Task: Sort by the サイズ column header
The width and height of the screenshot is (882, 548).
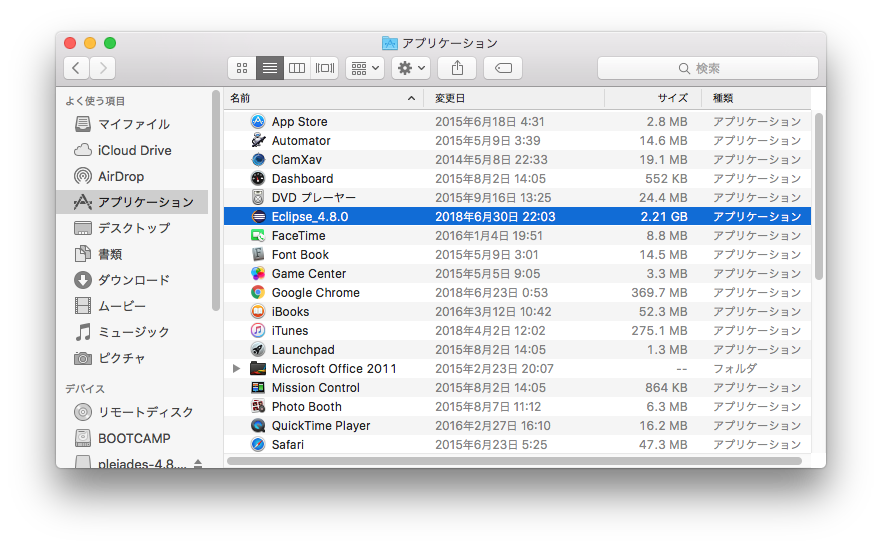Action: coord(671,98)
